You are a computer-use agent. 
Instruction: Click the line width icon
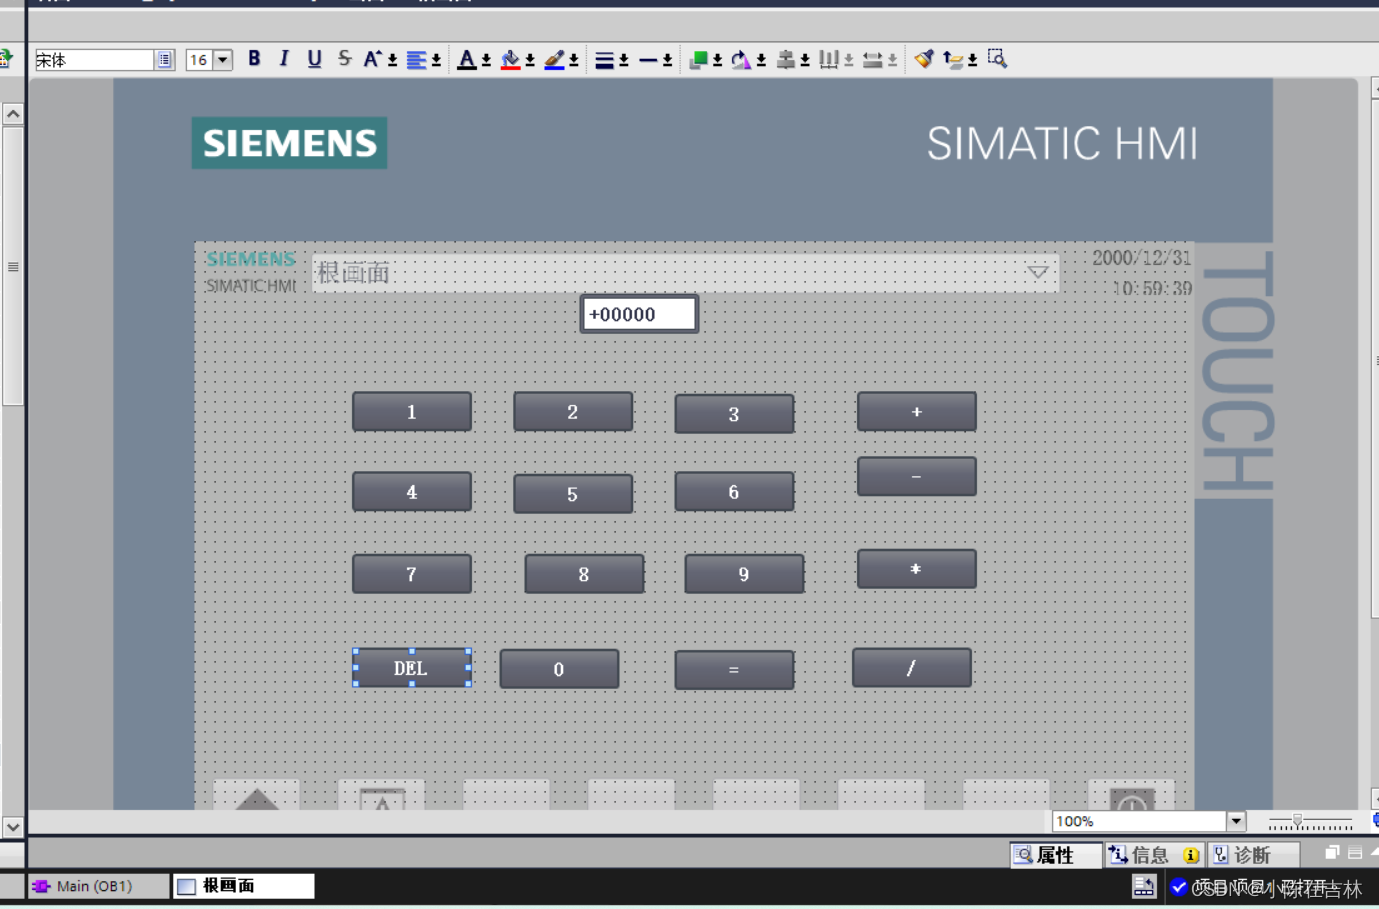point(604,60)
